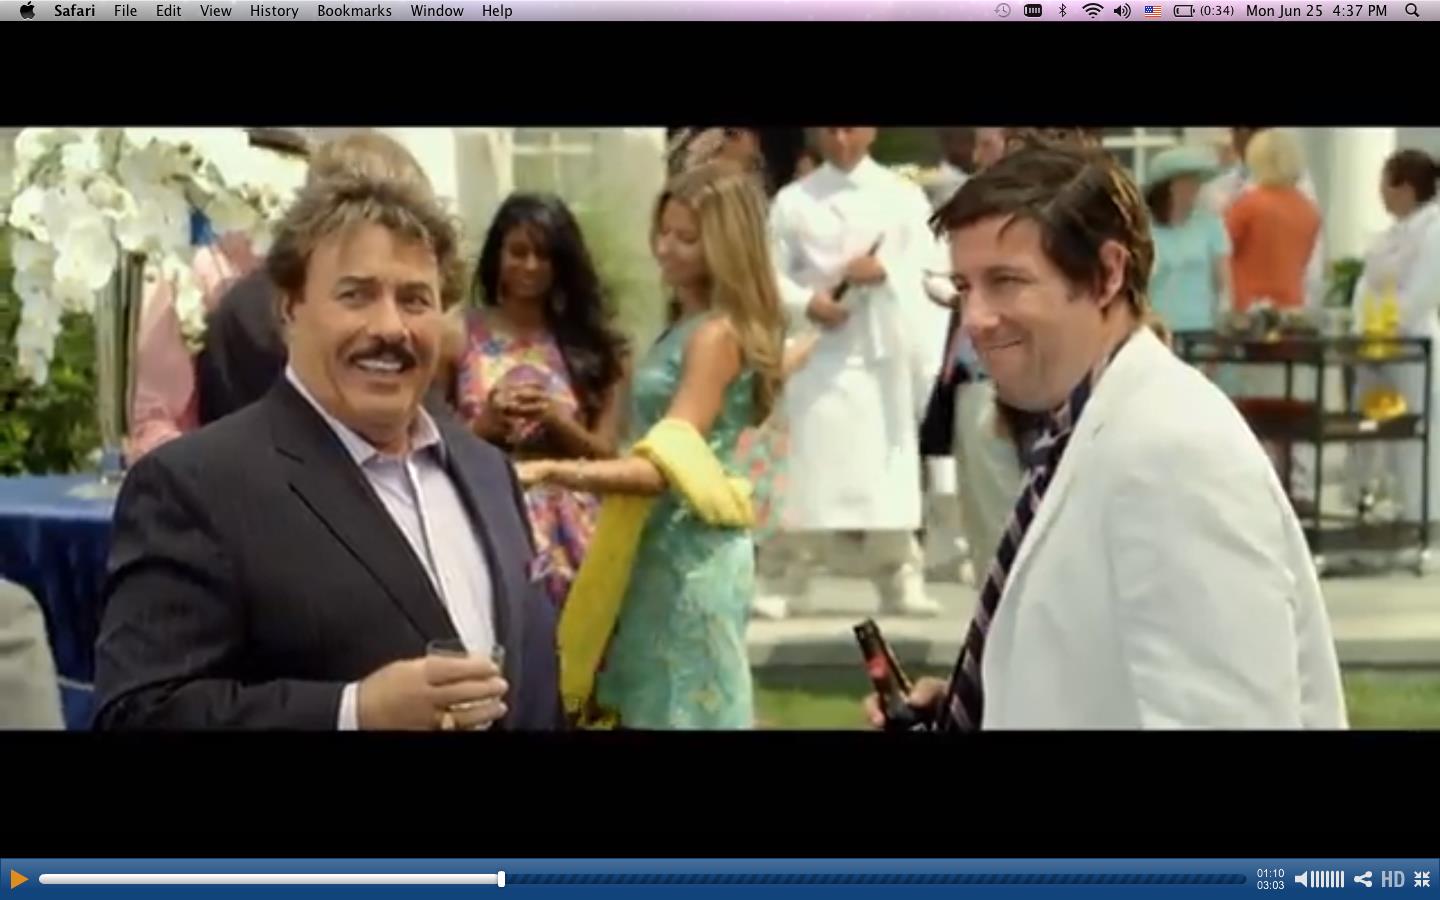Open Spotlight search magnifier icon

[1412, 10]
